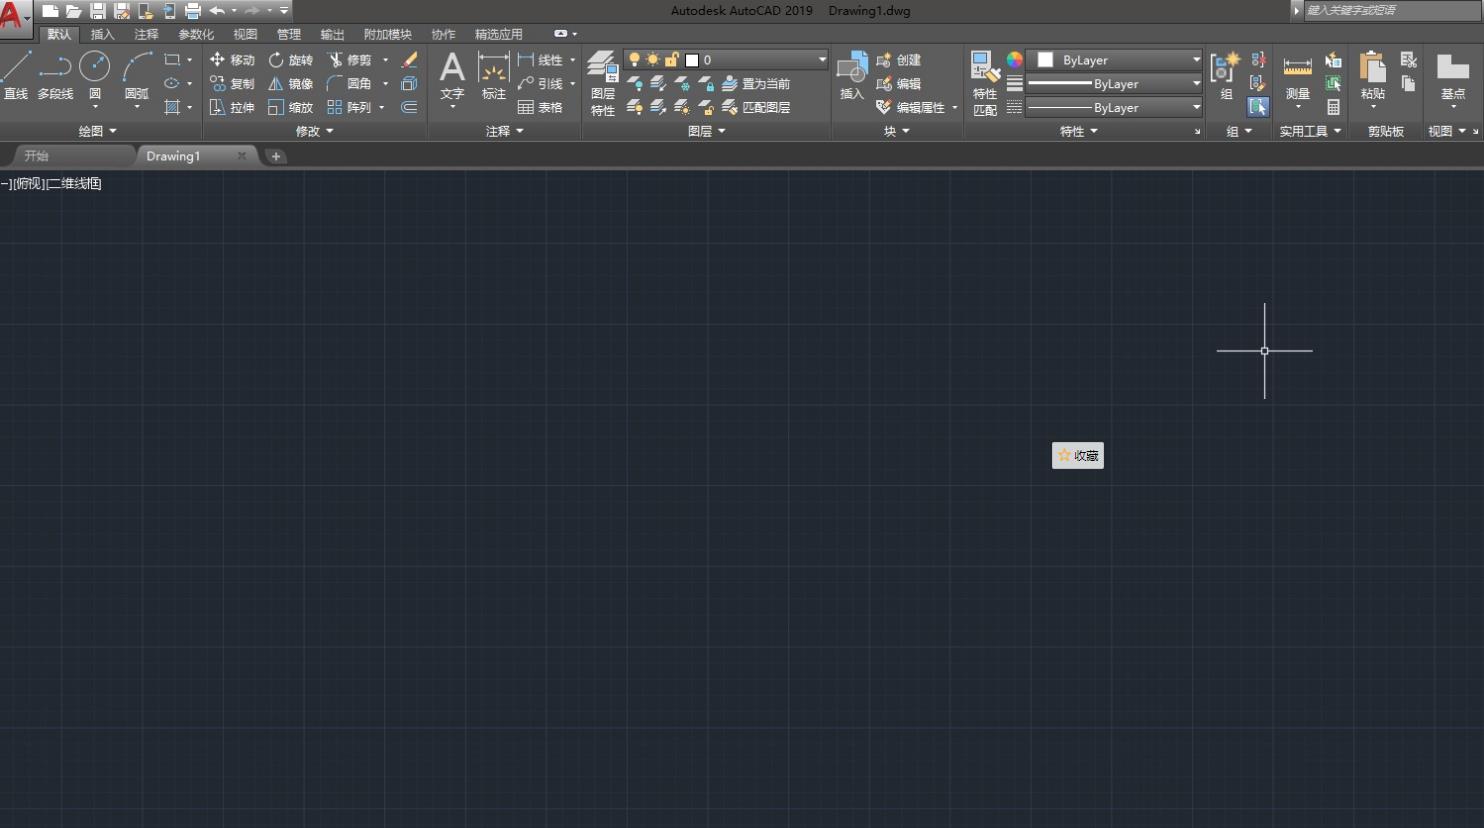Open 图层特性 (Layer Properties) manager
The image size is (1484, 828).
coord(602,84)
